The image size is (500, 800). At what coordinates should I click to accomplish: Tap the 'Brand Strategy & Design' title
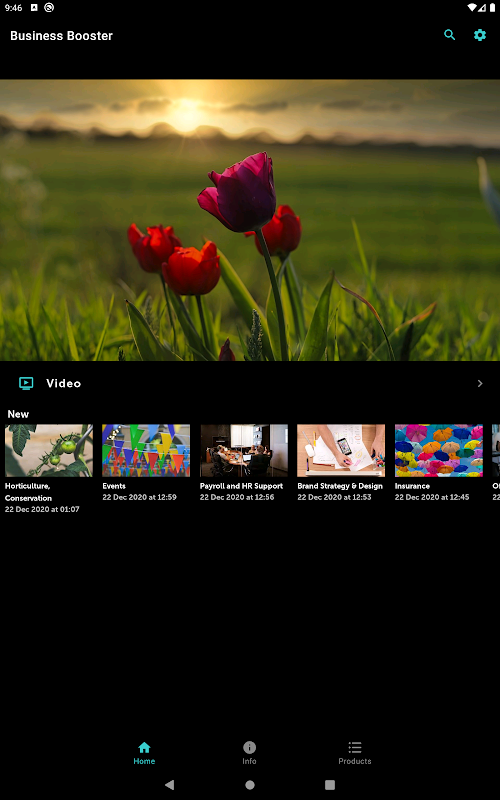tap(340, 486)
